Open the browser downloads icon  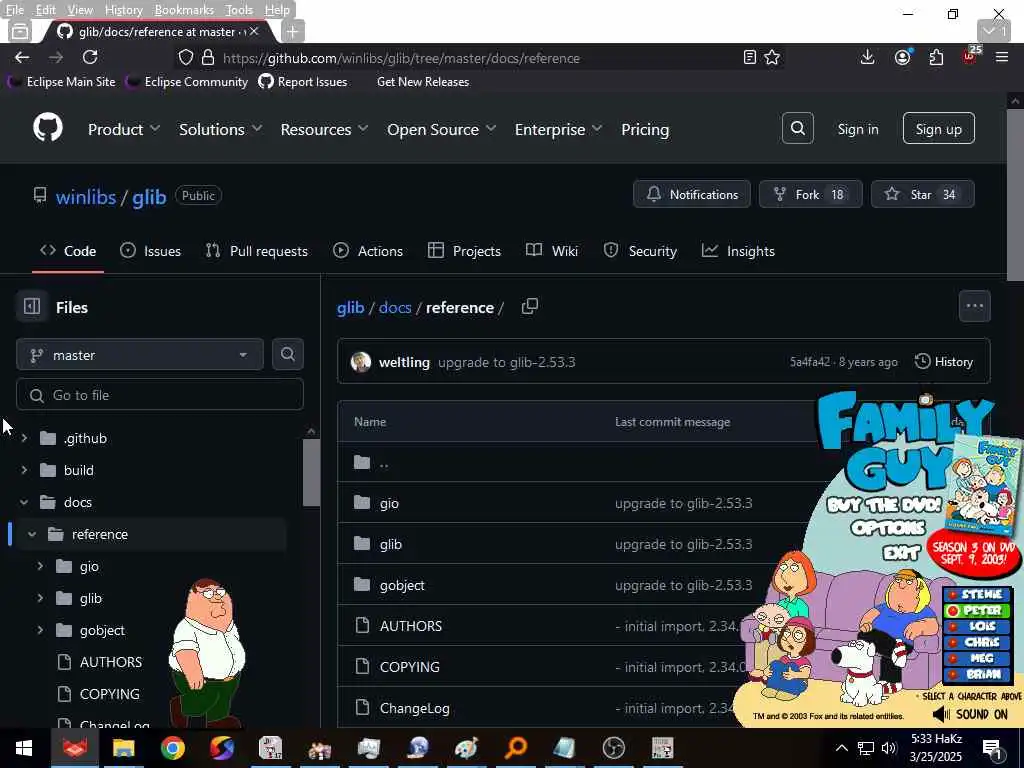coord(867,57)
